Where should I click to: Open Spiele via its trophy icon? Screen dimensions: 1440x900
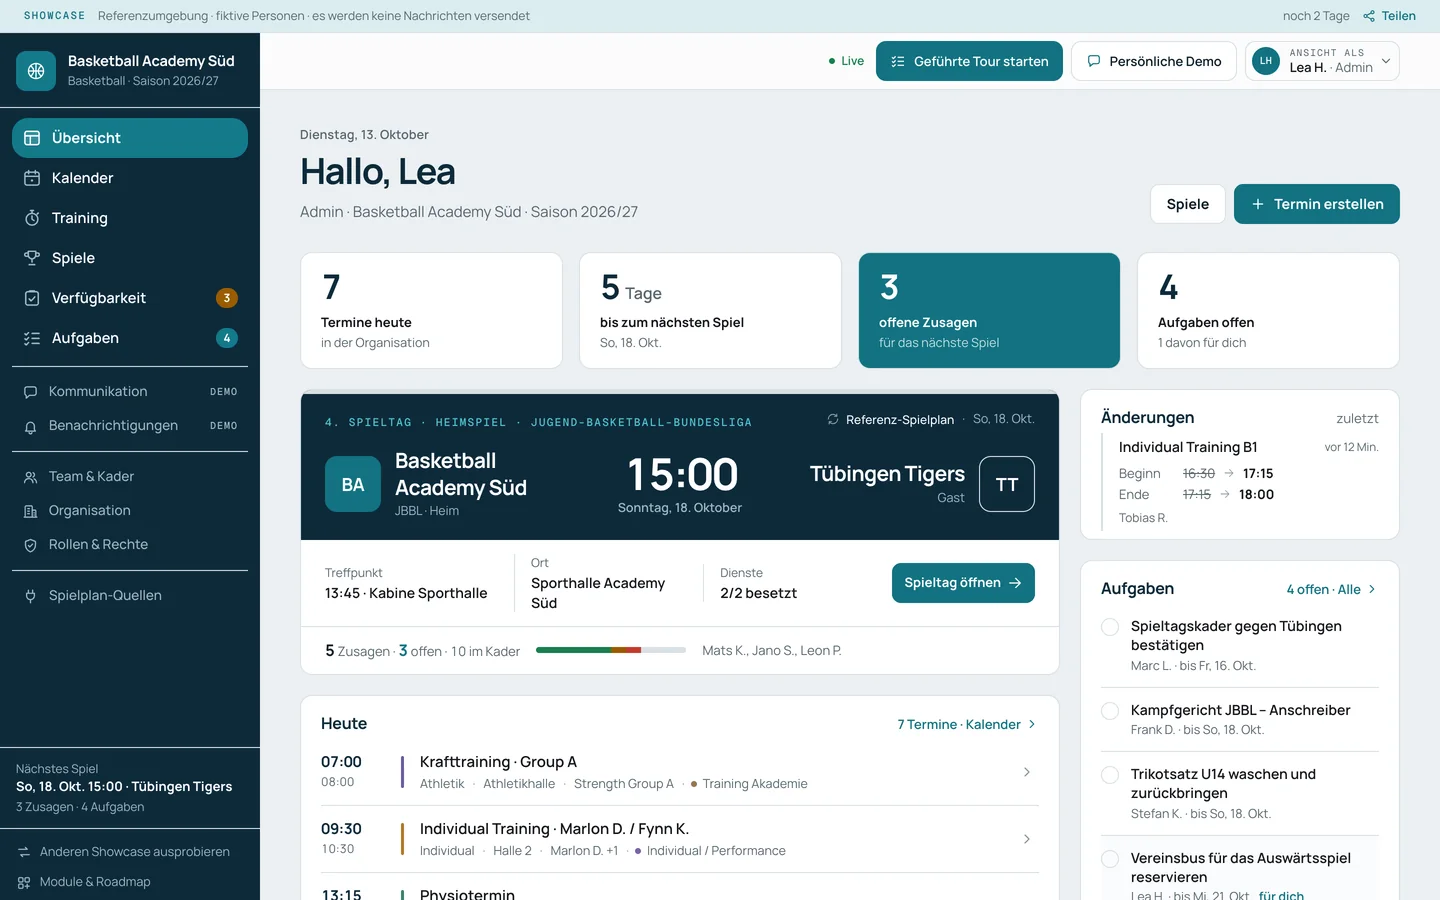click(x=32, y=258)
